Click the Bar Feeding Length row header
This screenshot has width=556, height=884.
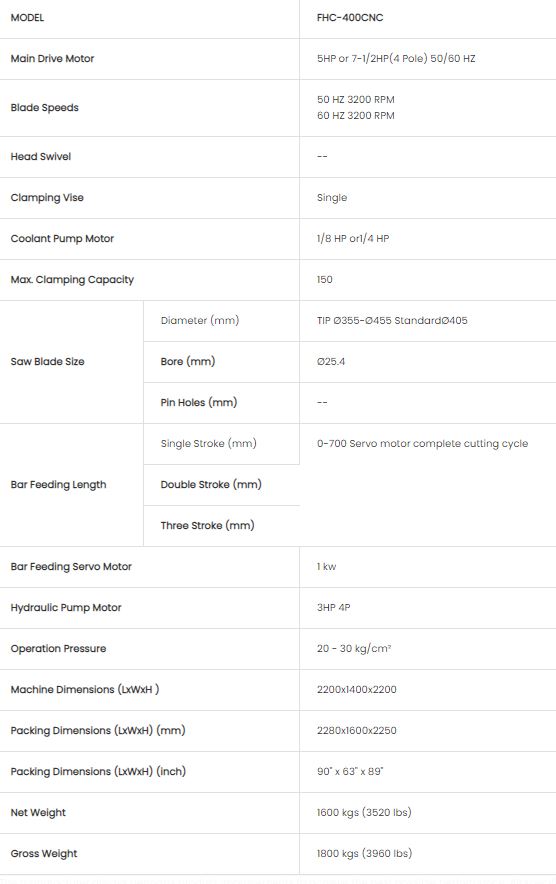[x=58, y=484]
